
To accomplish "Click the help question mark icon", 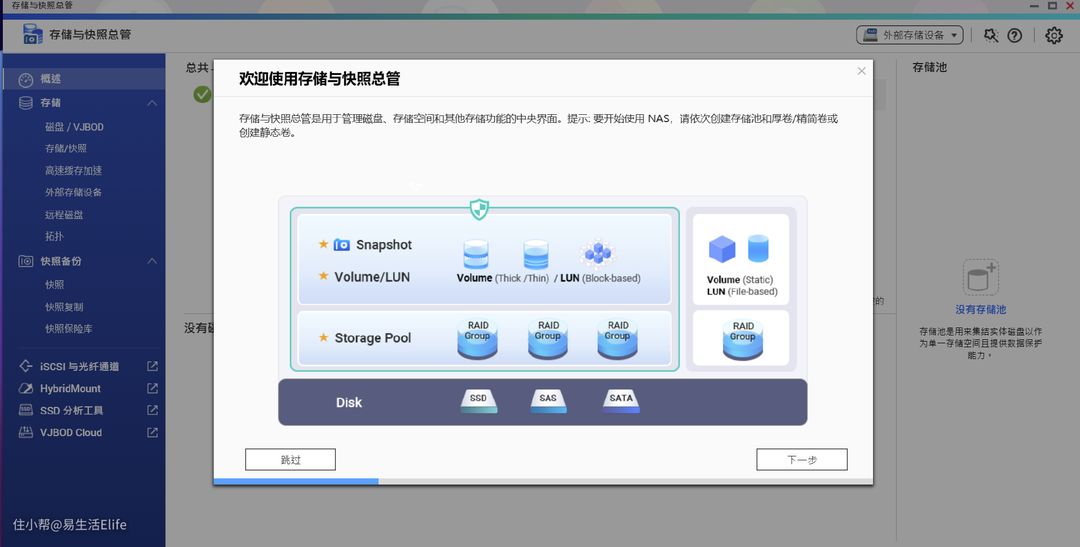I will click(x=1015, y=35).
